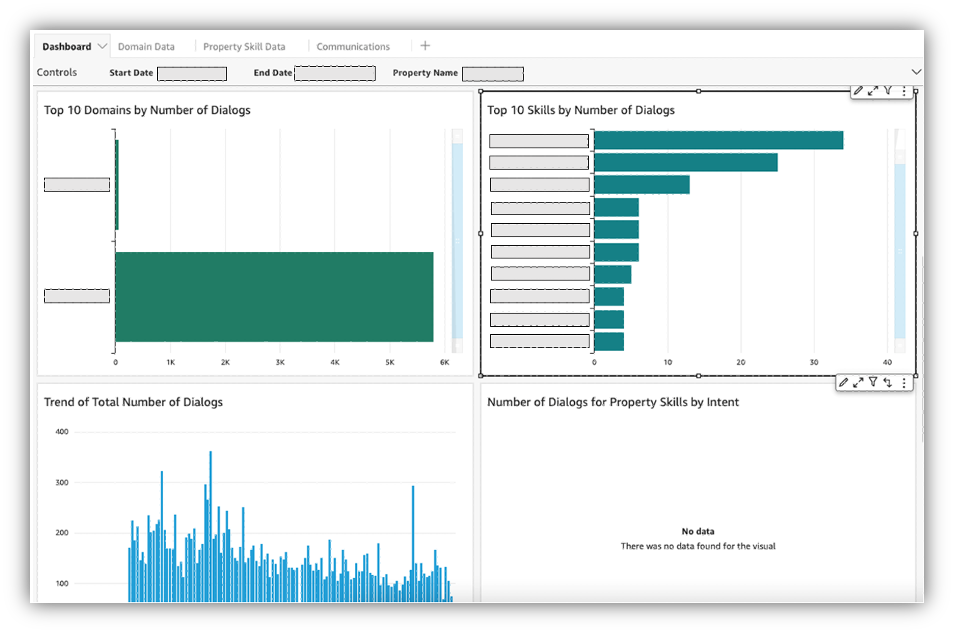This screenshot has height=634, width=954.
Task: Collapse the Controls bar with the right chevron
Action: 916,72
